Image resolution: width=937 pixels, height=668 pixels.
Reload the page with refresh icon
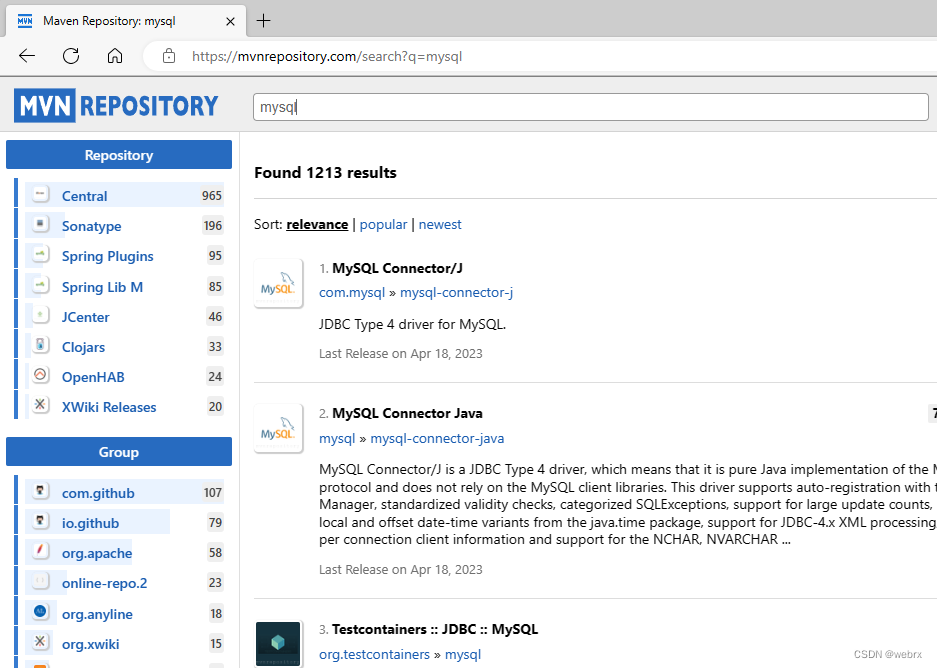[x=71, y=56]
